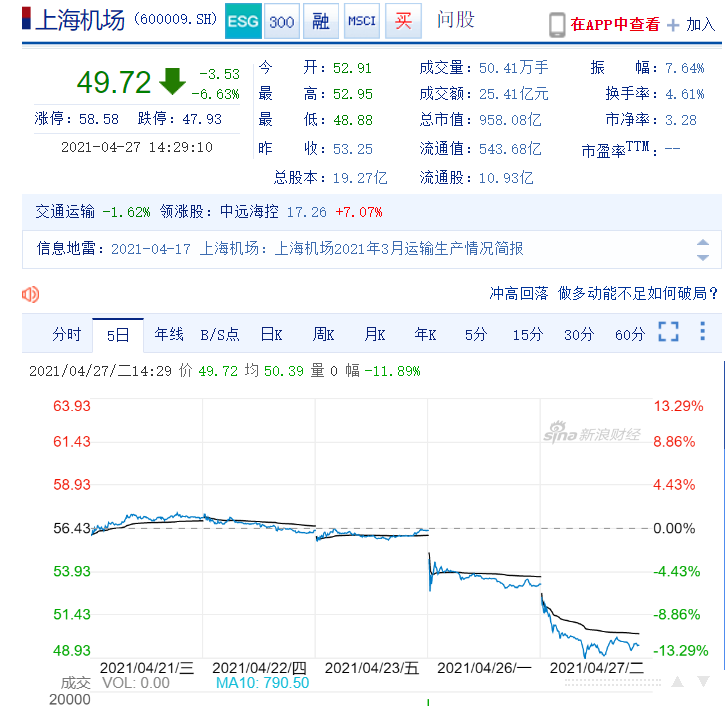Viewport: 725px width, 706px height.
Task: Select the 15分 minute chart tab
Action: point(528,334)
